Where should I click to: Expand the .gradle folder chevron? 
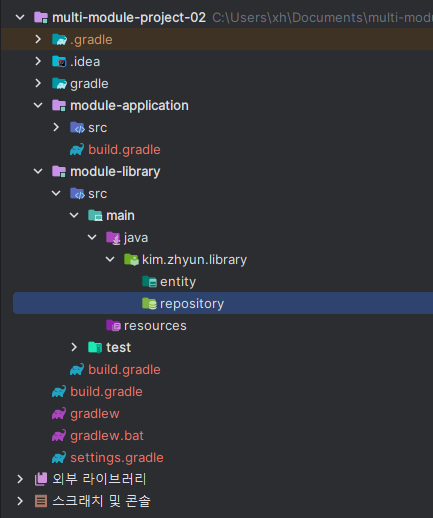[x=38, y=39]
